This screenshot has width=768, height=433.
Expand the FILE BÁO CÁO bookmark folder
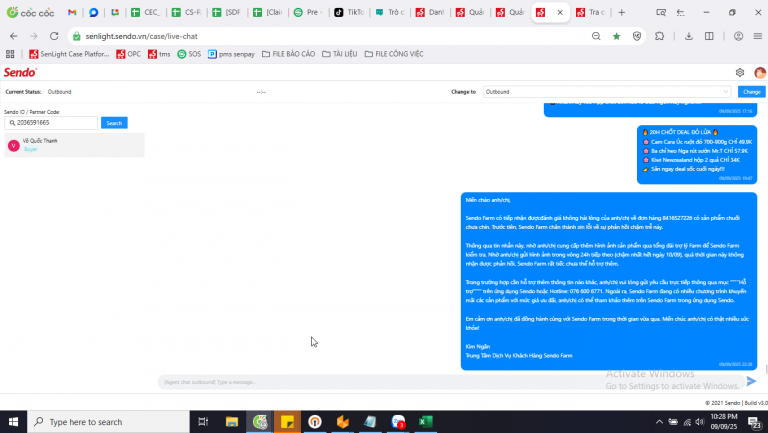pos(288,54)
